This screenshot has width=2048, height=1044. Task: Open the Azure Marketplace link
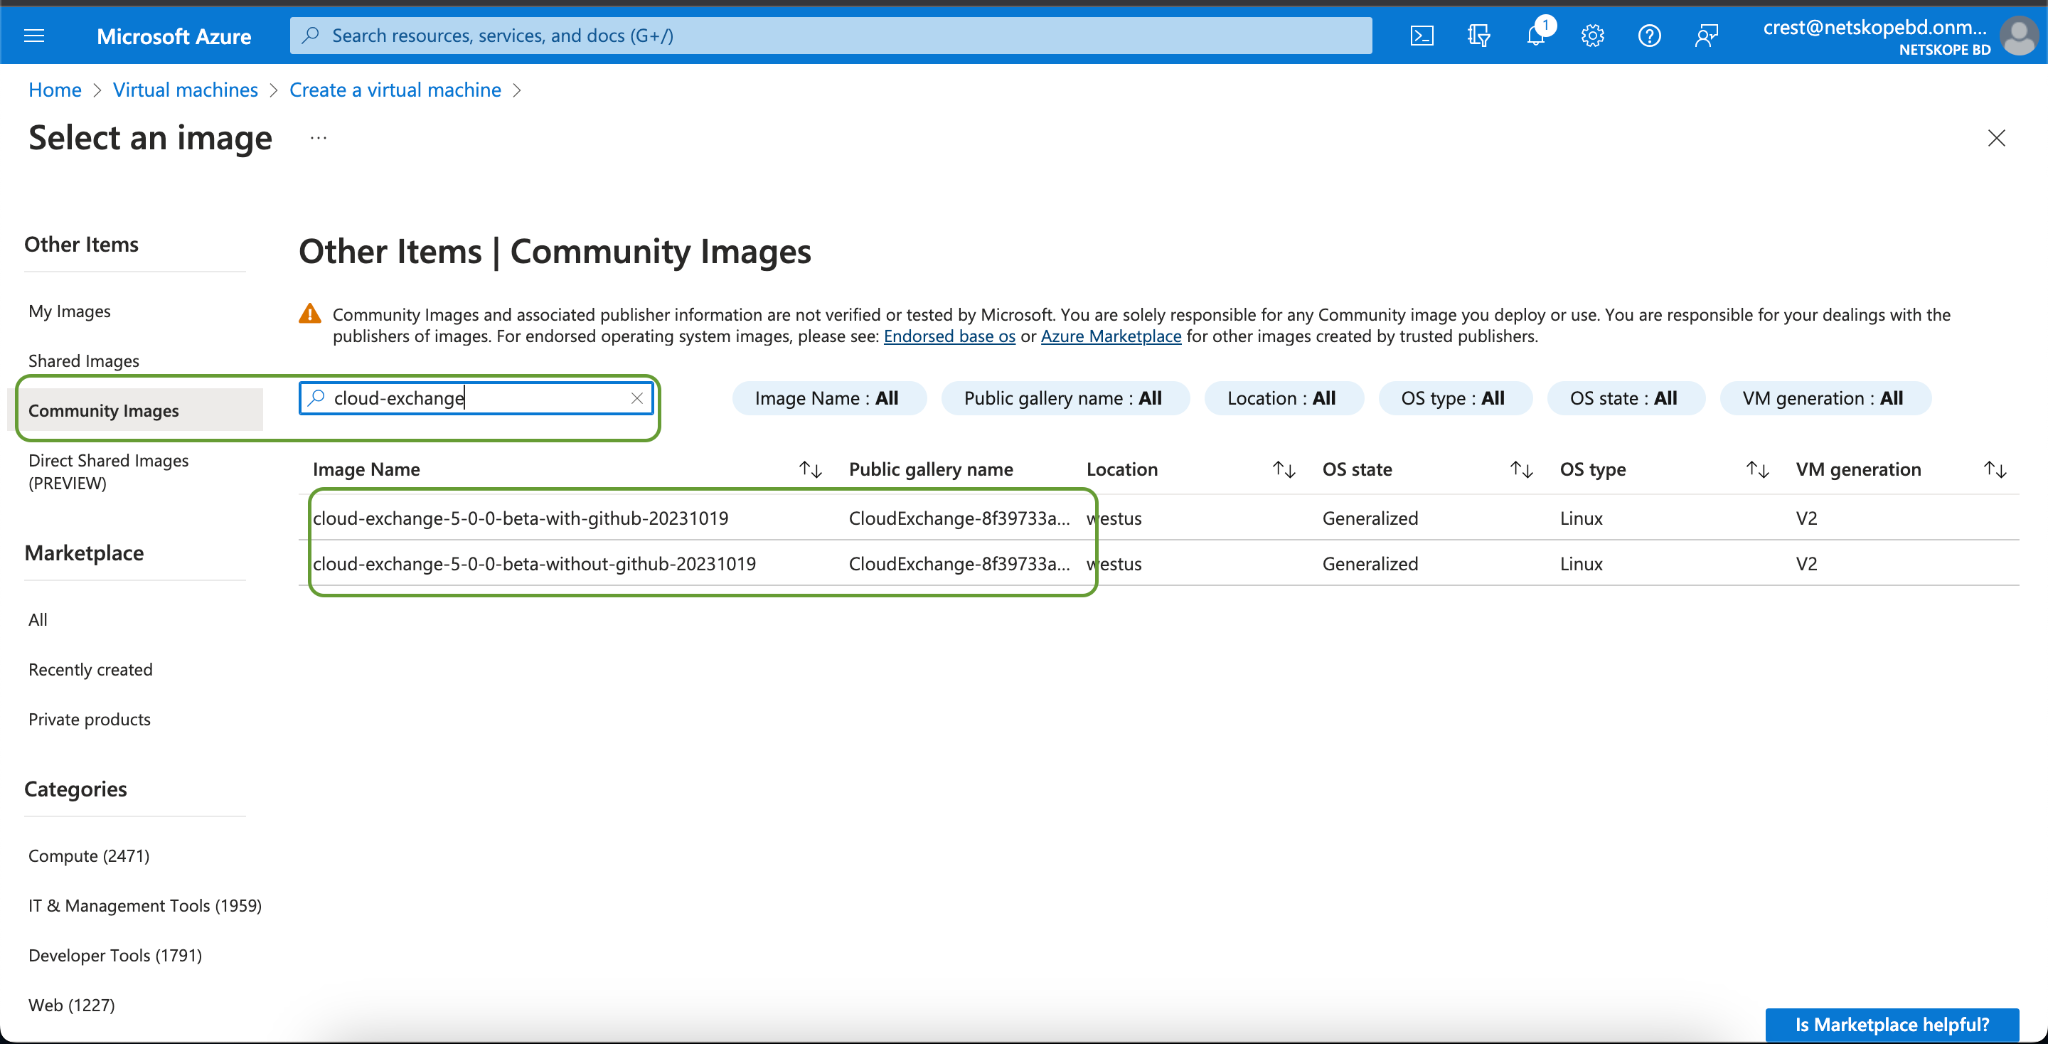[1111, 336]
